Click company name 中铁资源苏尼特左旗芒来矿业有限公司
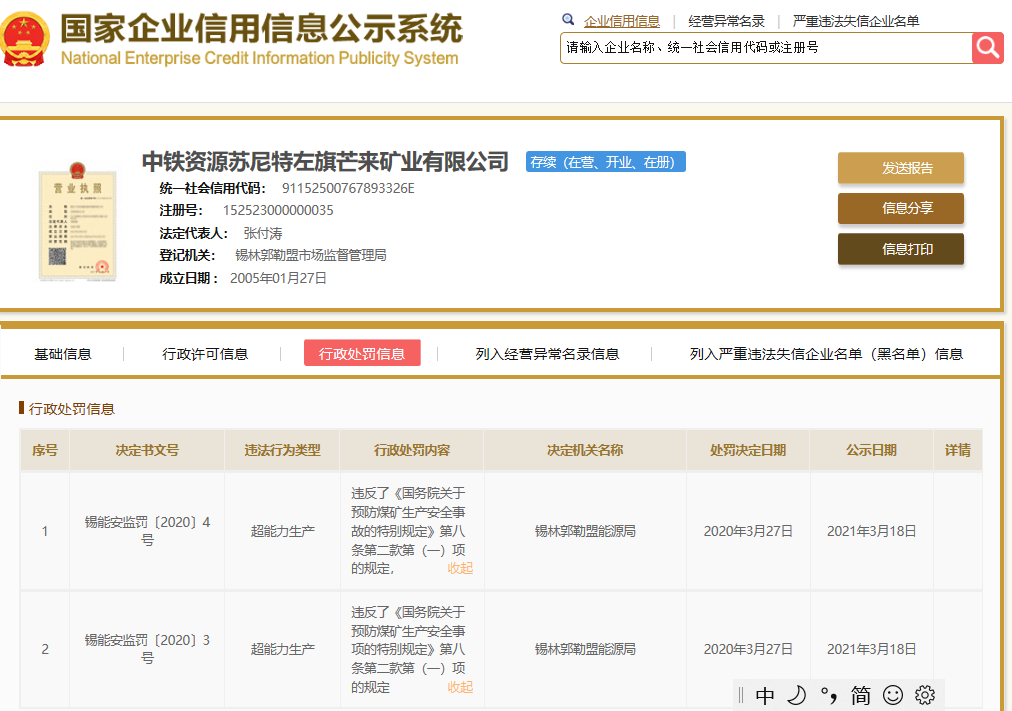 pyautogui.click(x=325, y=161)
